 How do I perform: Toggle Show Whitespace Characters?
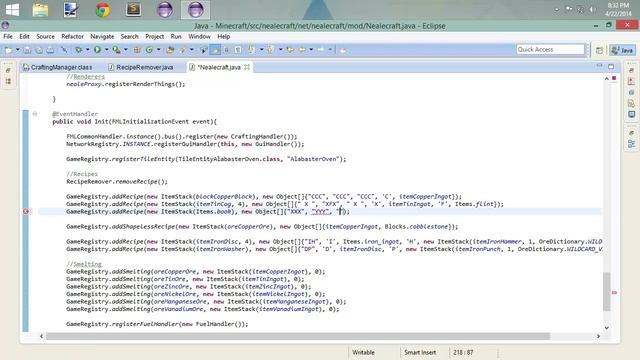pyautogui.click(x=238, y=50)
